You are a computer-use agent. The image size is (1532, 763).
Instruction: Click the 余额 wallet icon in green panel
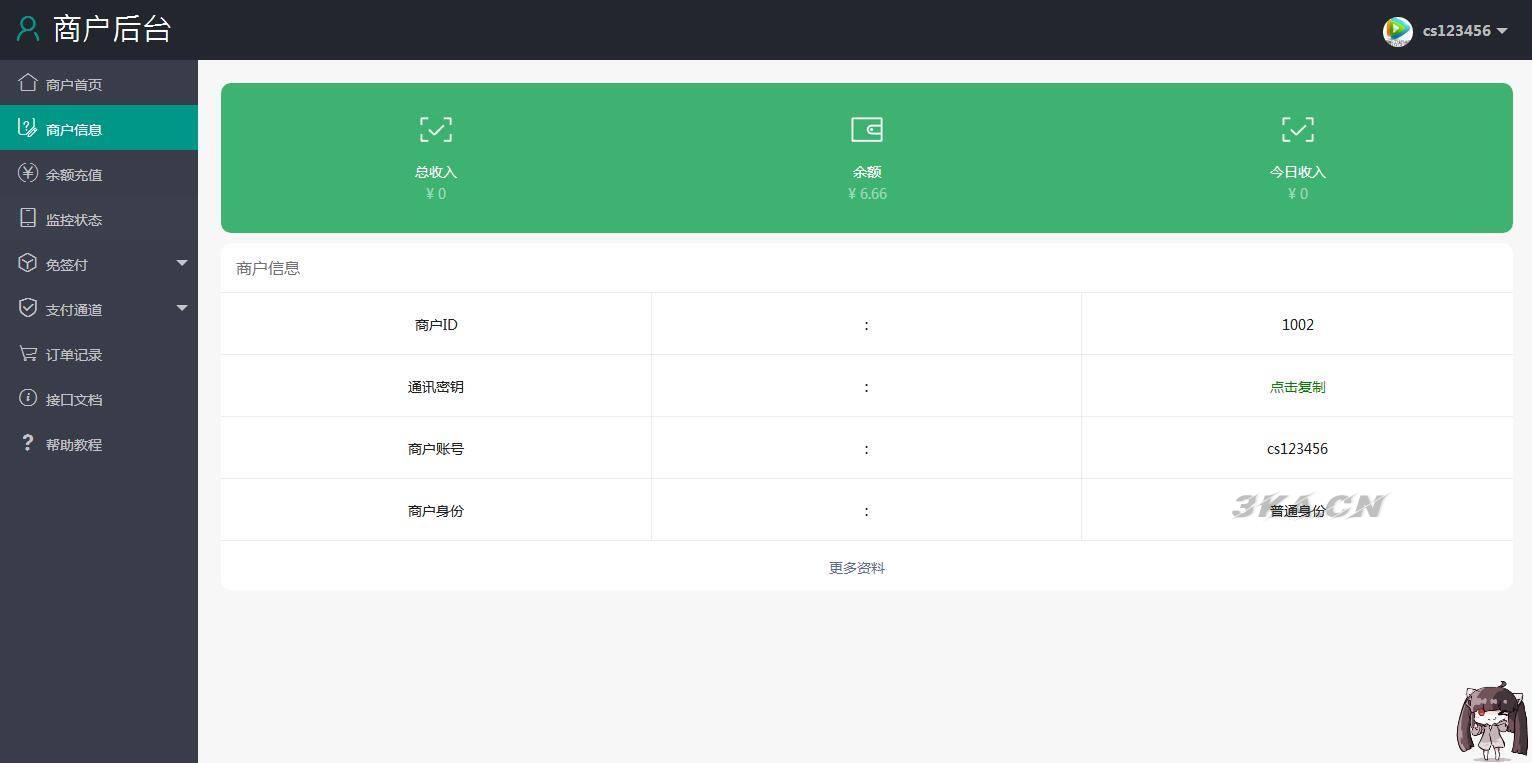click(866, 129)
